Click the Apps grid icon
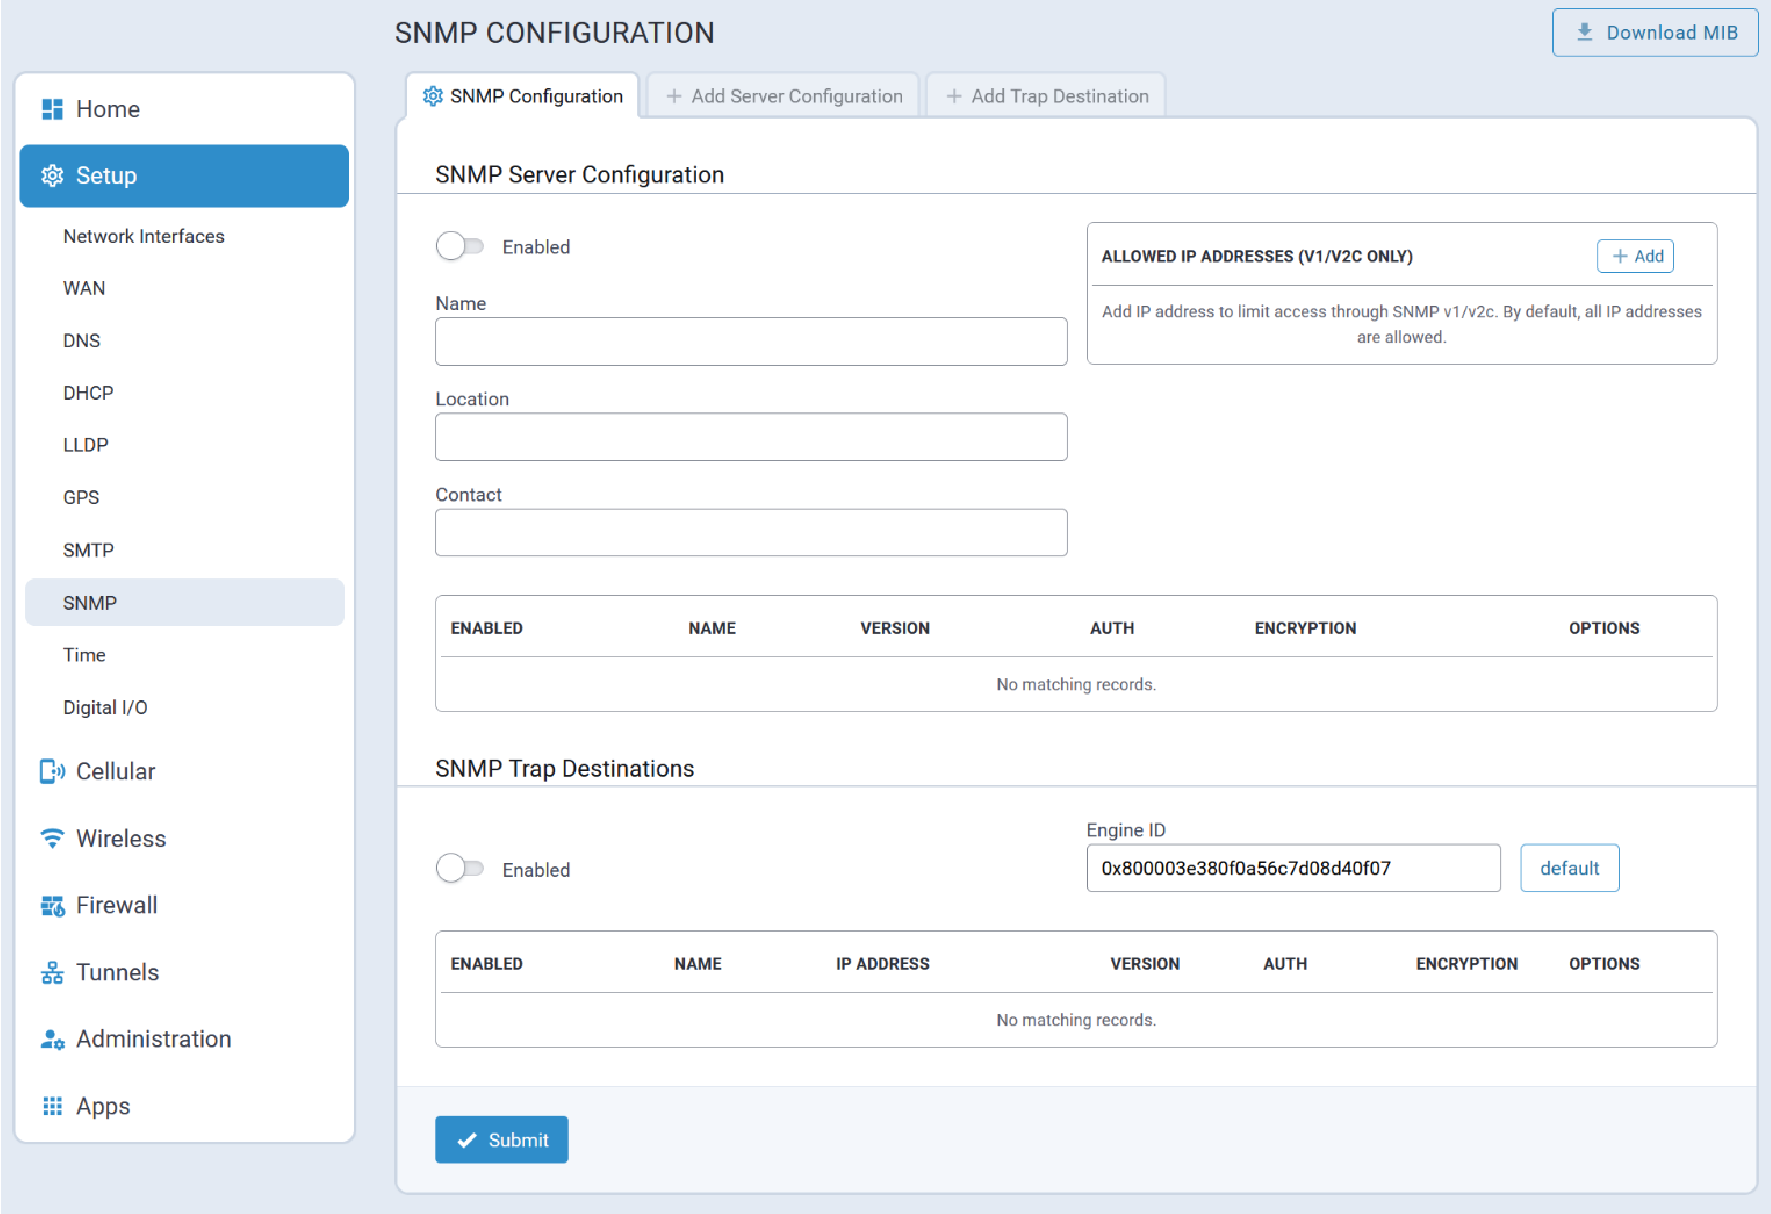 (x=52, y=1106)
